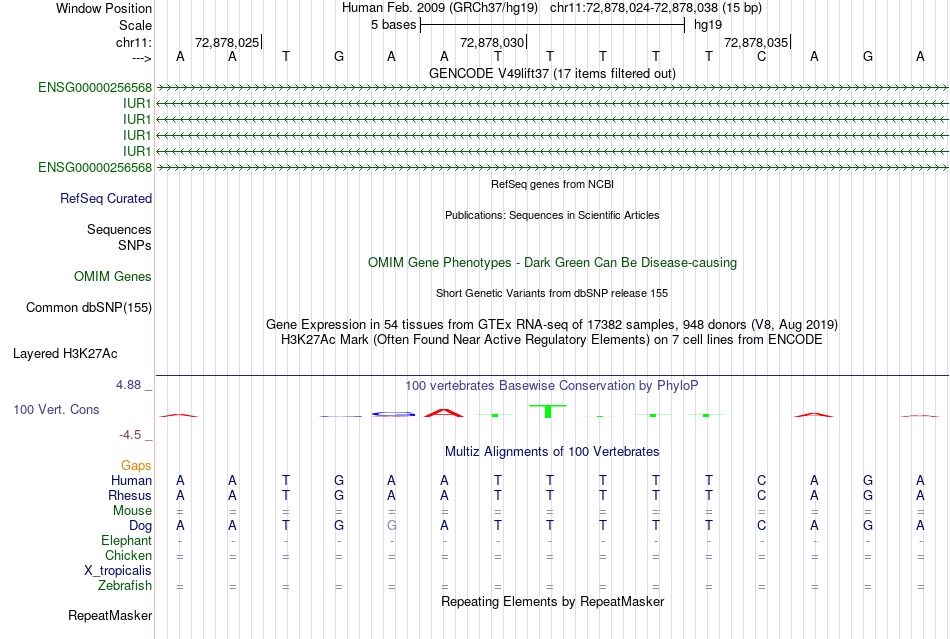
Task: Click the 5 bases scale bar label
Action: click(x=394, y=25)
